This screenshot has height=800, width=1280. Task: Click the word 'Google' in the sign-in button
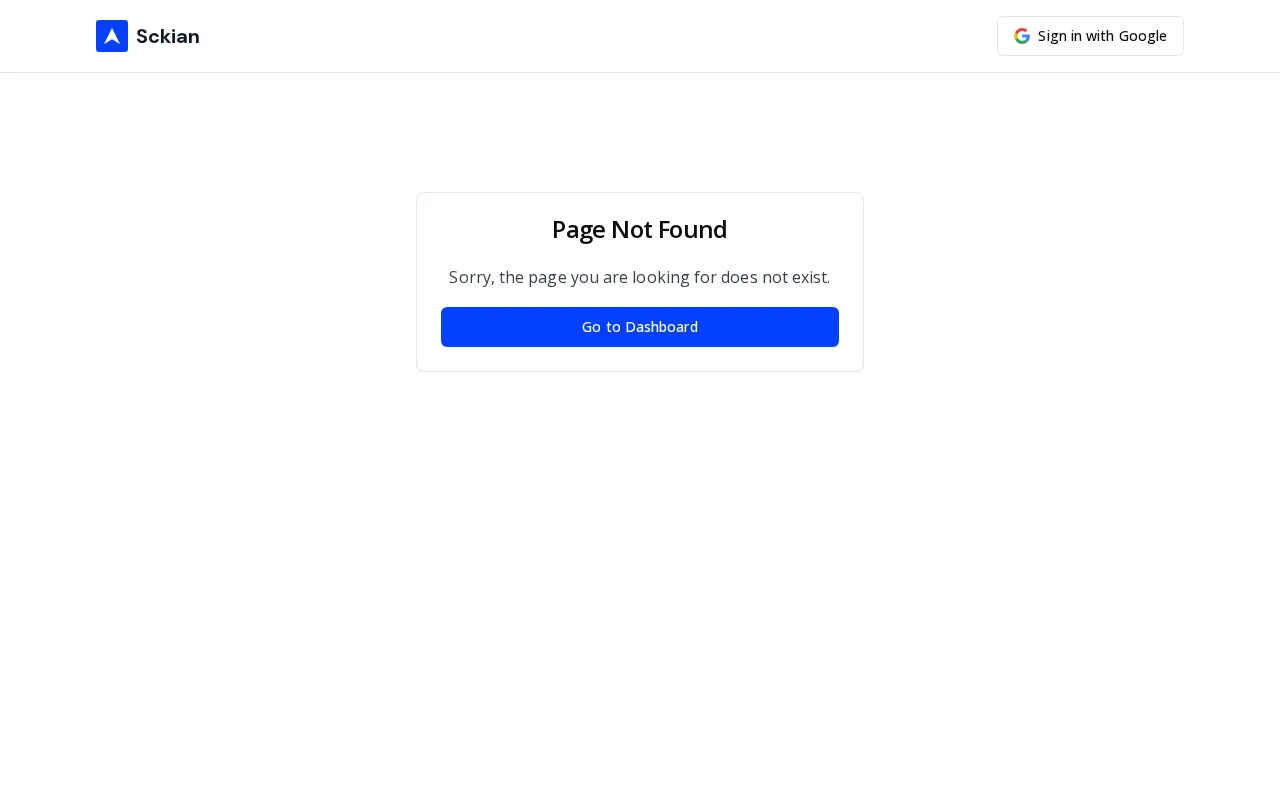coord(1142,36)
